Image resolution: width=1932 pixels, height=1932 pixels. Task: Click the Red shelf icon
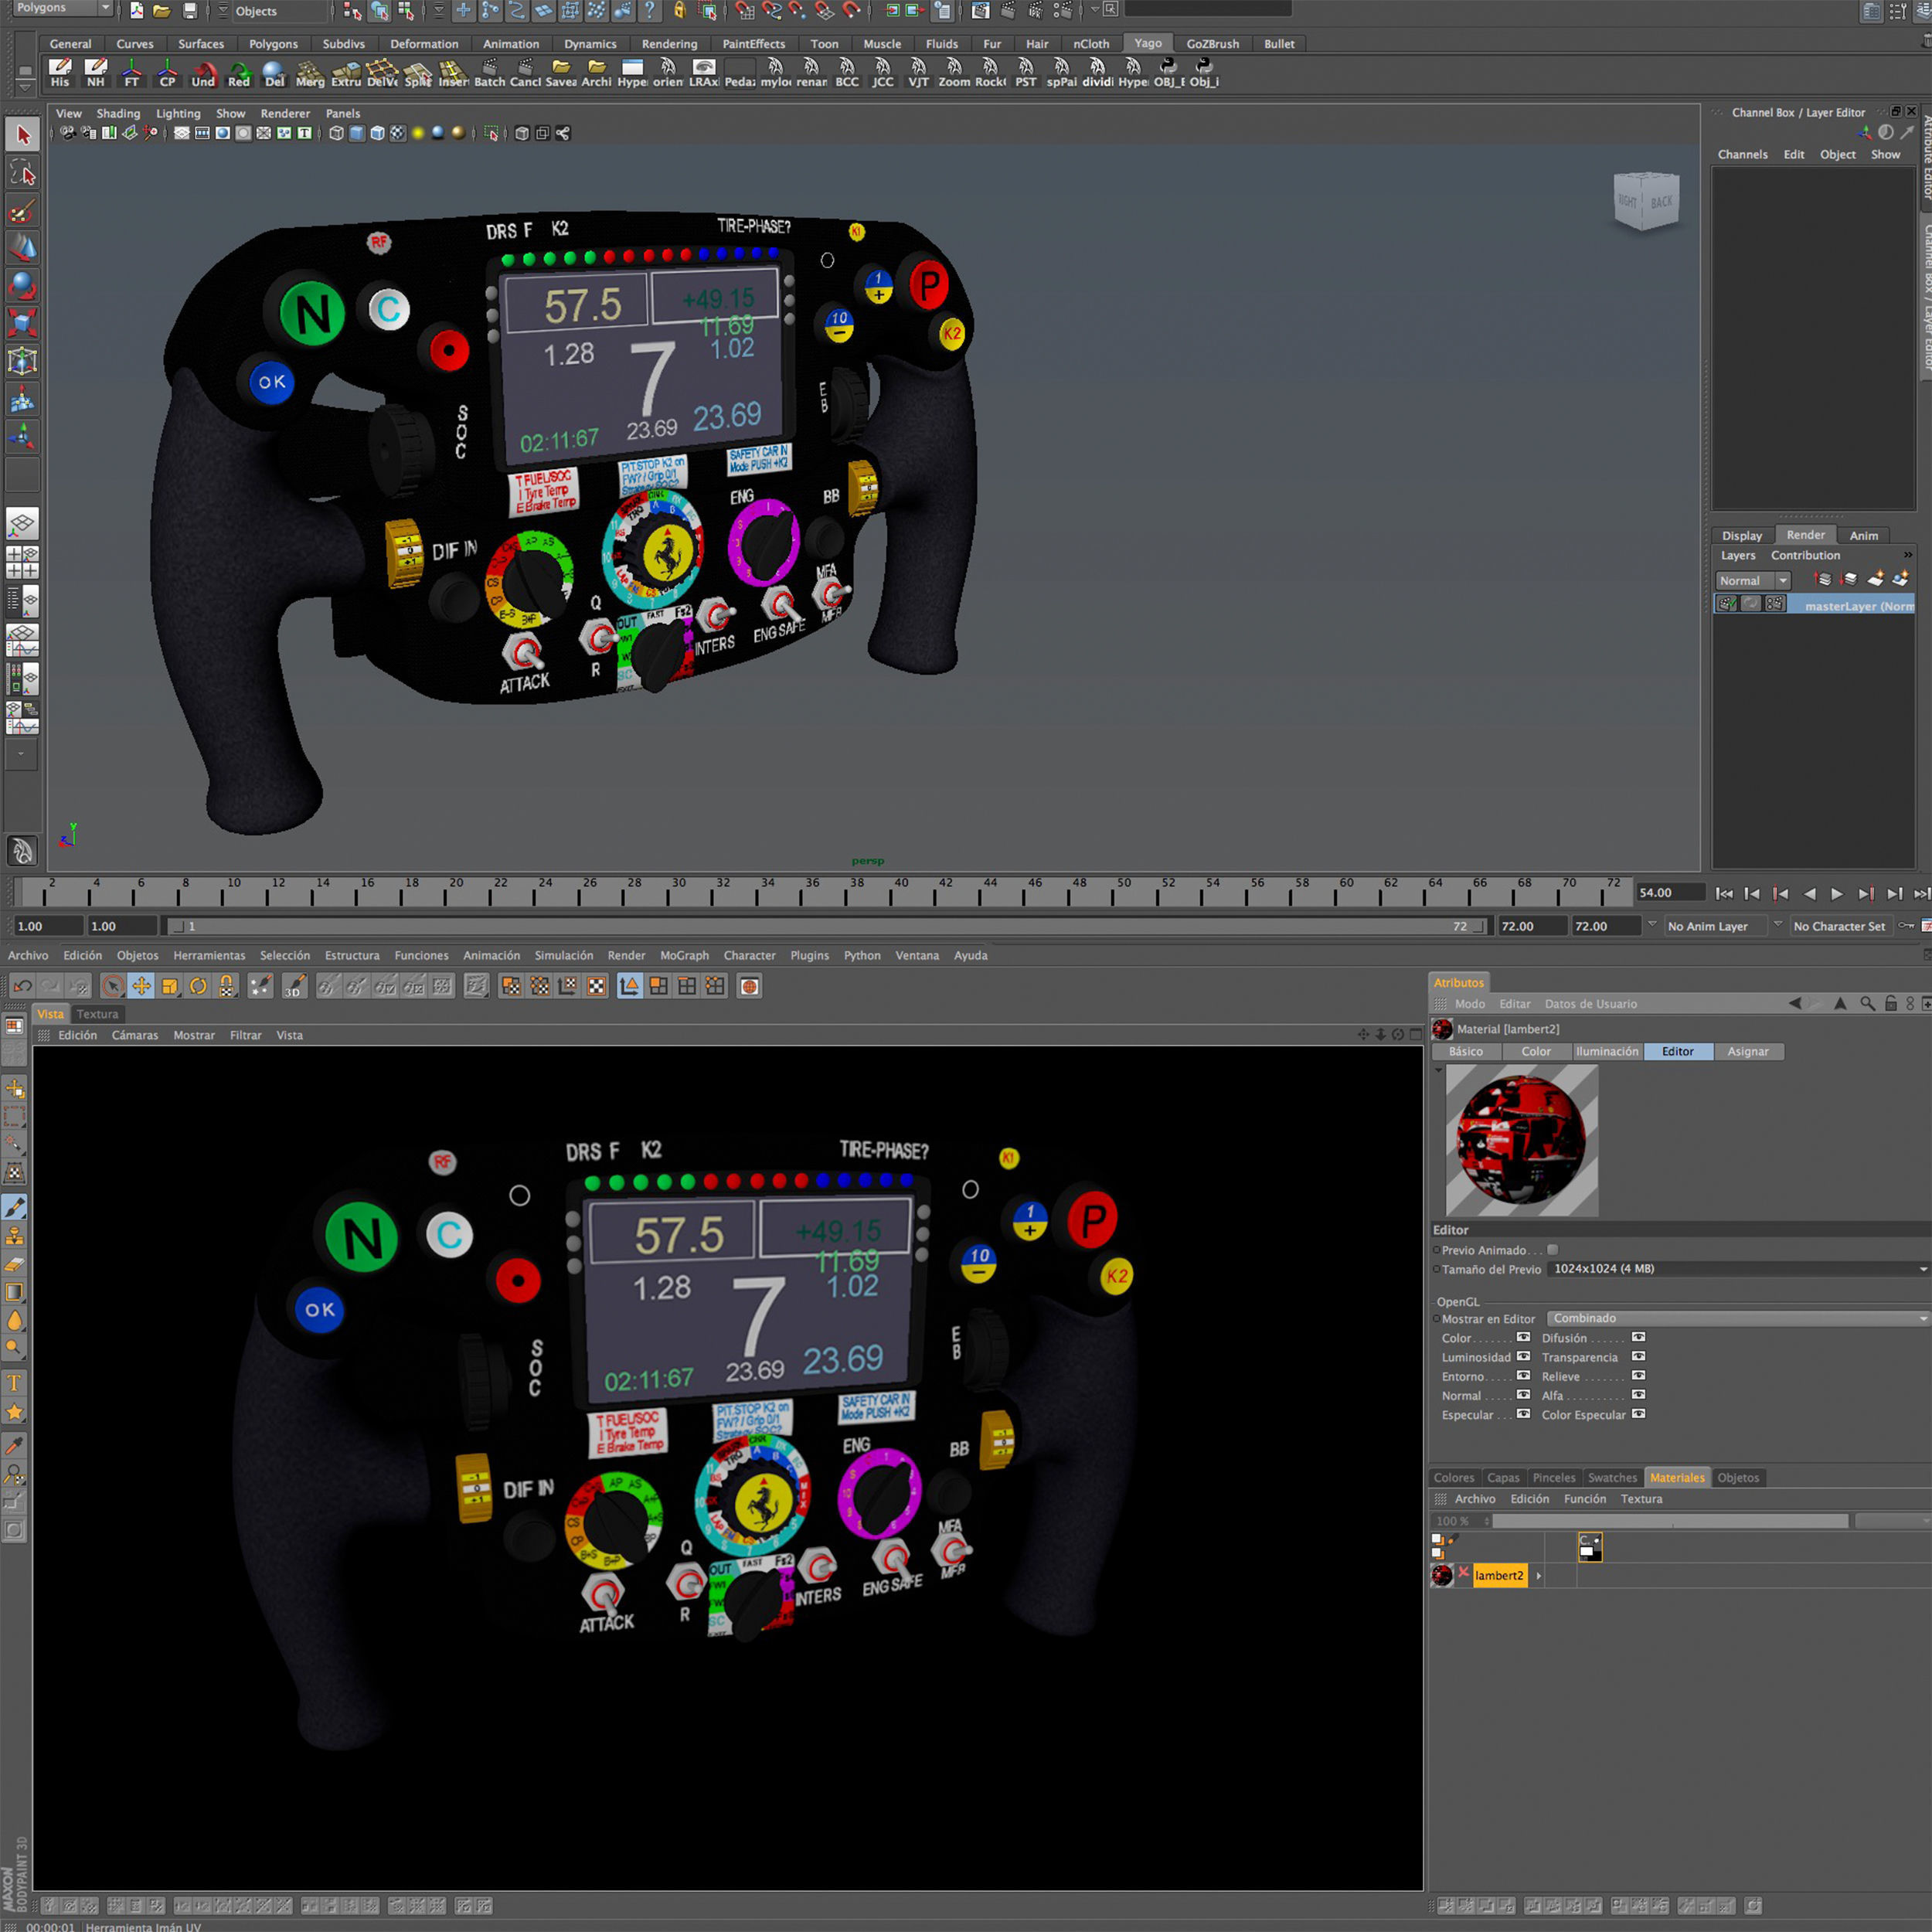(239, 72)
